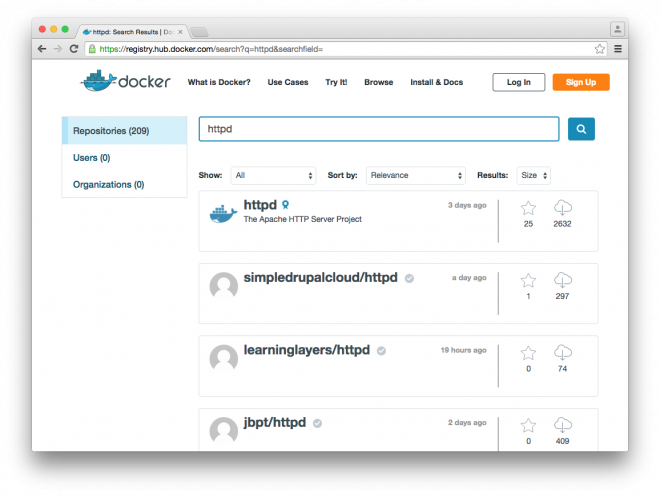Screen dimensions: 660x497
Task: Click the httpd search input field
Action: click(x=379, y=129)
